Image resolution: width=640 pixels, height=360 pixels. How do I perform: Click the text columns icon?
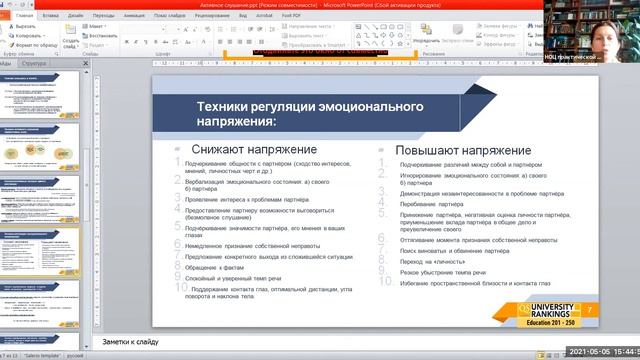pyautogui.click(x=262, y=42)
